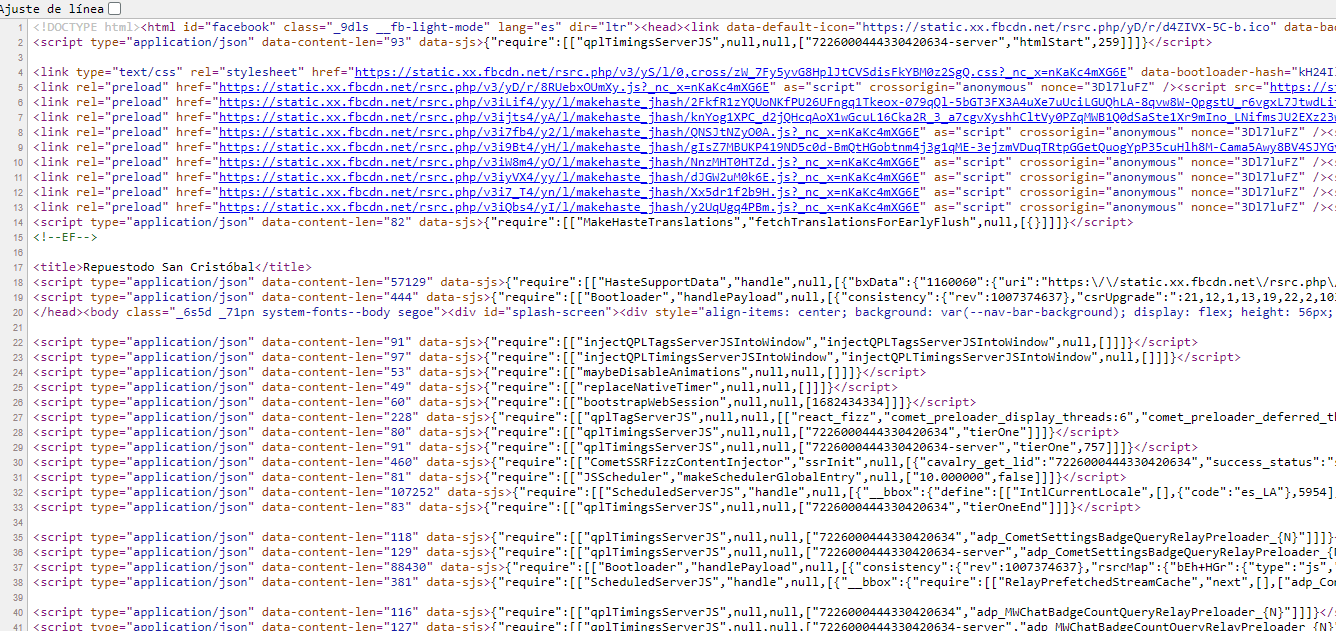Click the page title text "Repuestodo San Cristóbal"
The width and height of the screenshot is (1336, 631).
[169, 267]
